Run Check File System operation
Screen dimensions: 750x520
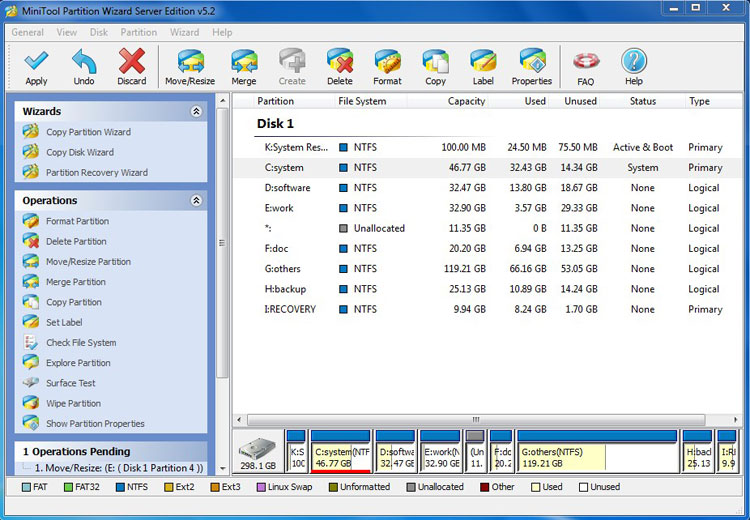81,343
